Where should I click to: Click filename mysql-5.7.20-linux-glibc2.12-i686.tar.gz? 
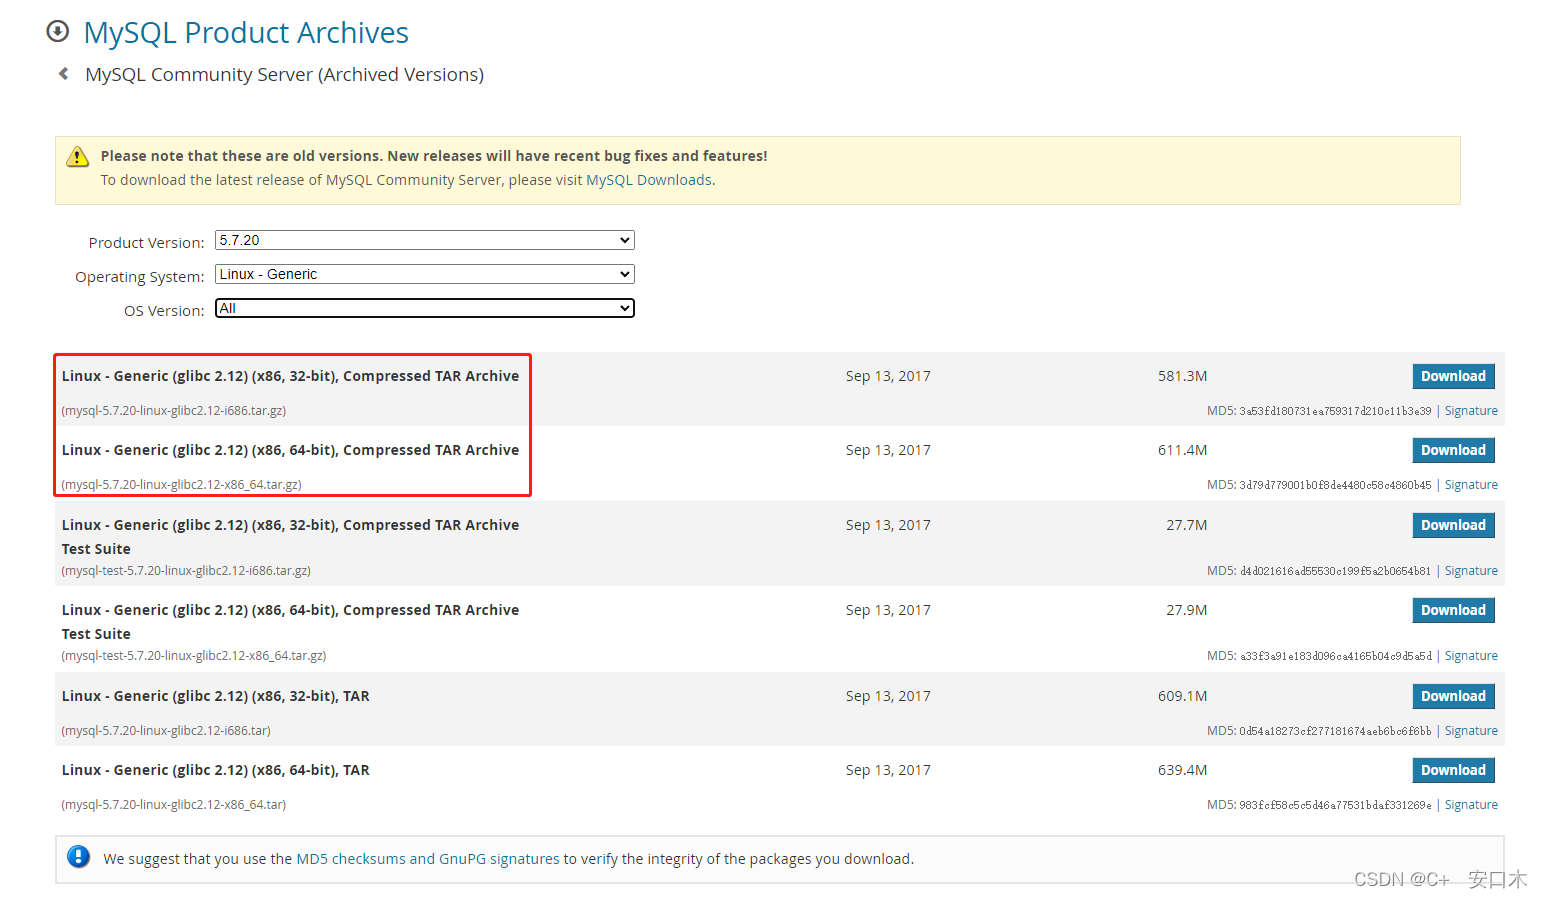(174, 411)
